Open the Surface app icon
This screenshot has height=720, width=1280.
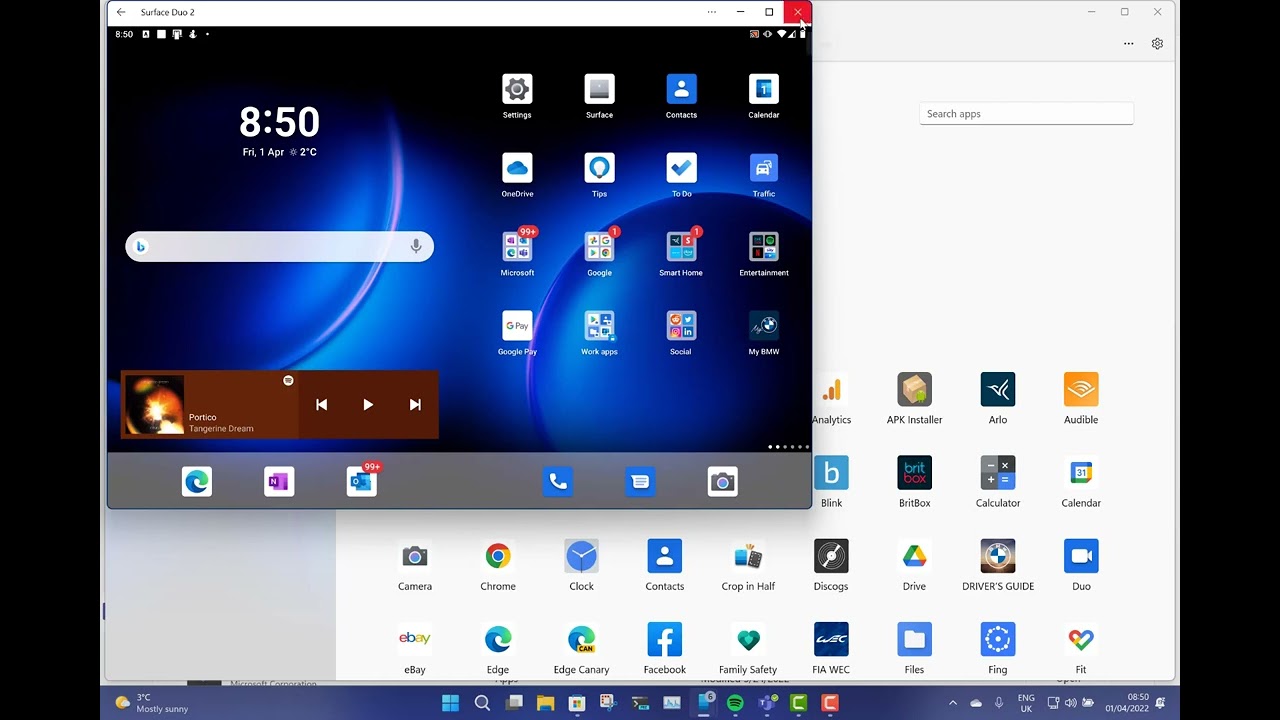(599, 89)
